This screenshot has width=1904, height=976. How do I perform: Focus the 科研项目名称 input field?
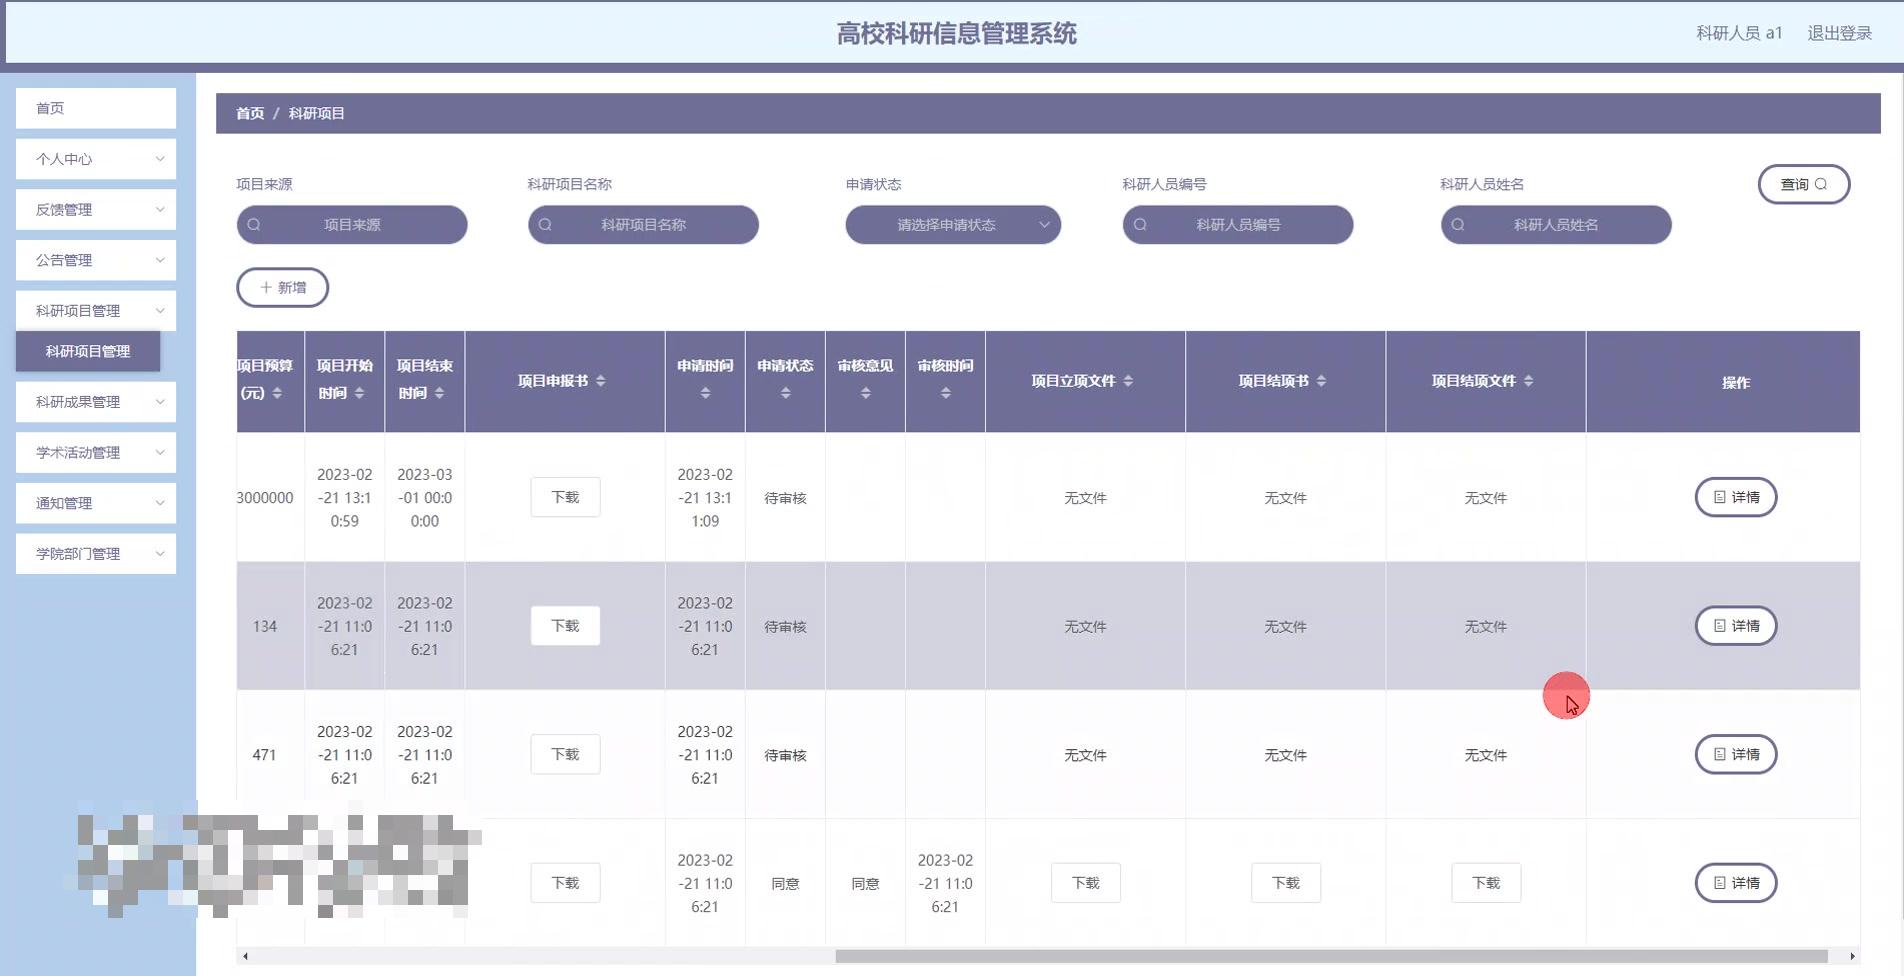643,225
